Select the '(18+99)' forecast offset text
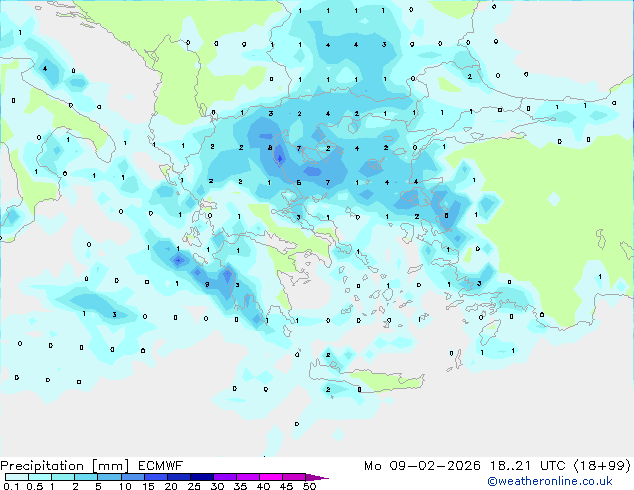This screenshot has height=490, width=634. coord(602,466)
